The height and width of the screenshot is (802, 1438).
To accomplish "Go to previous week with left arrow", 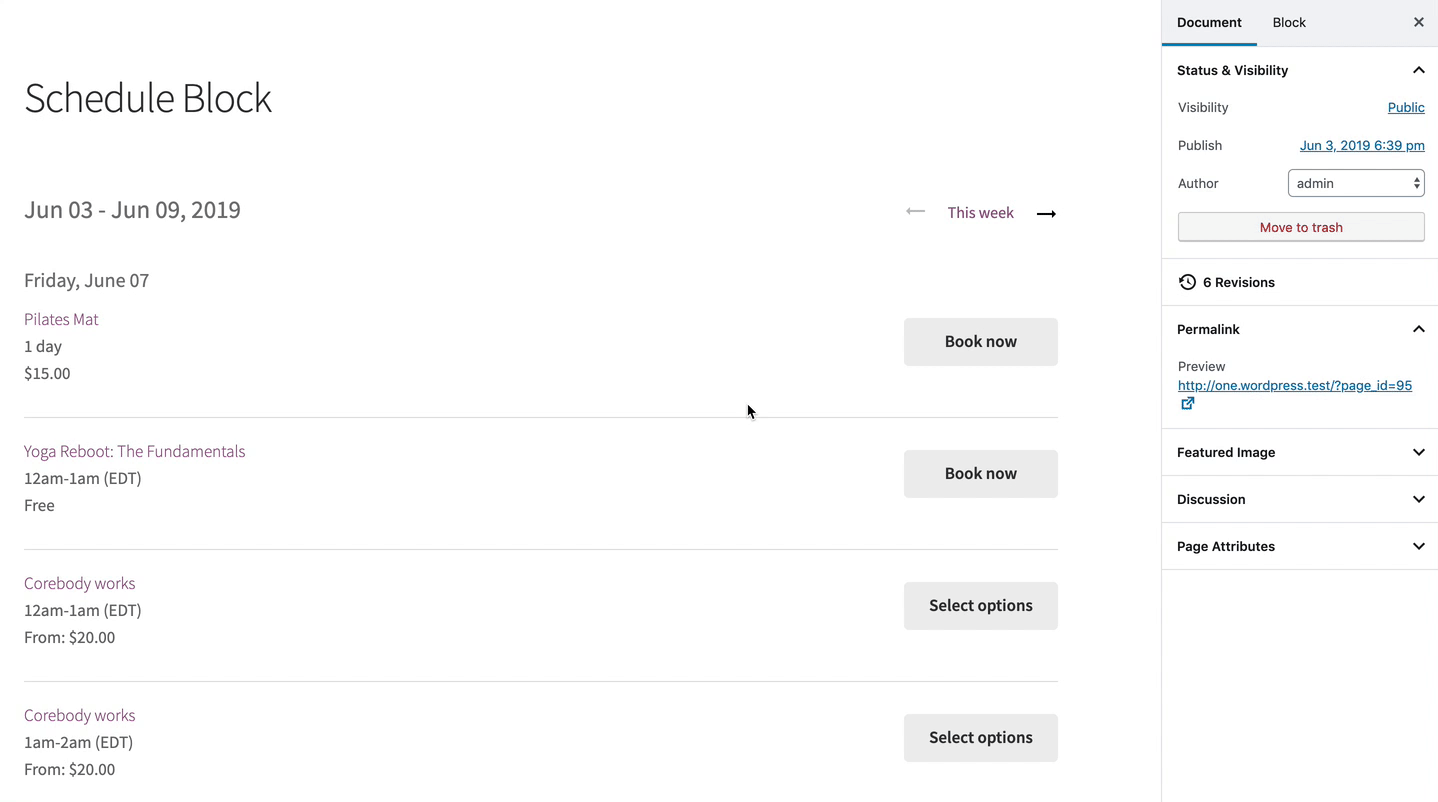I will 915,211.
